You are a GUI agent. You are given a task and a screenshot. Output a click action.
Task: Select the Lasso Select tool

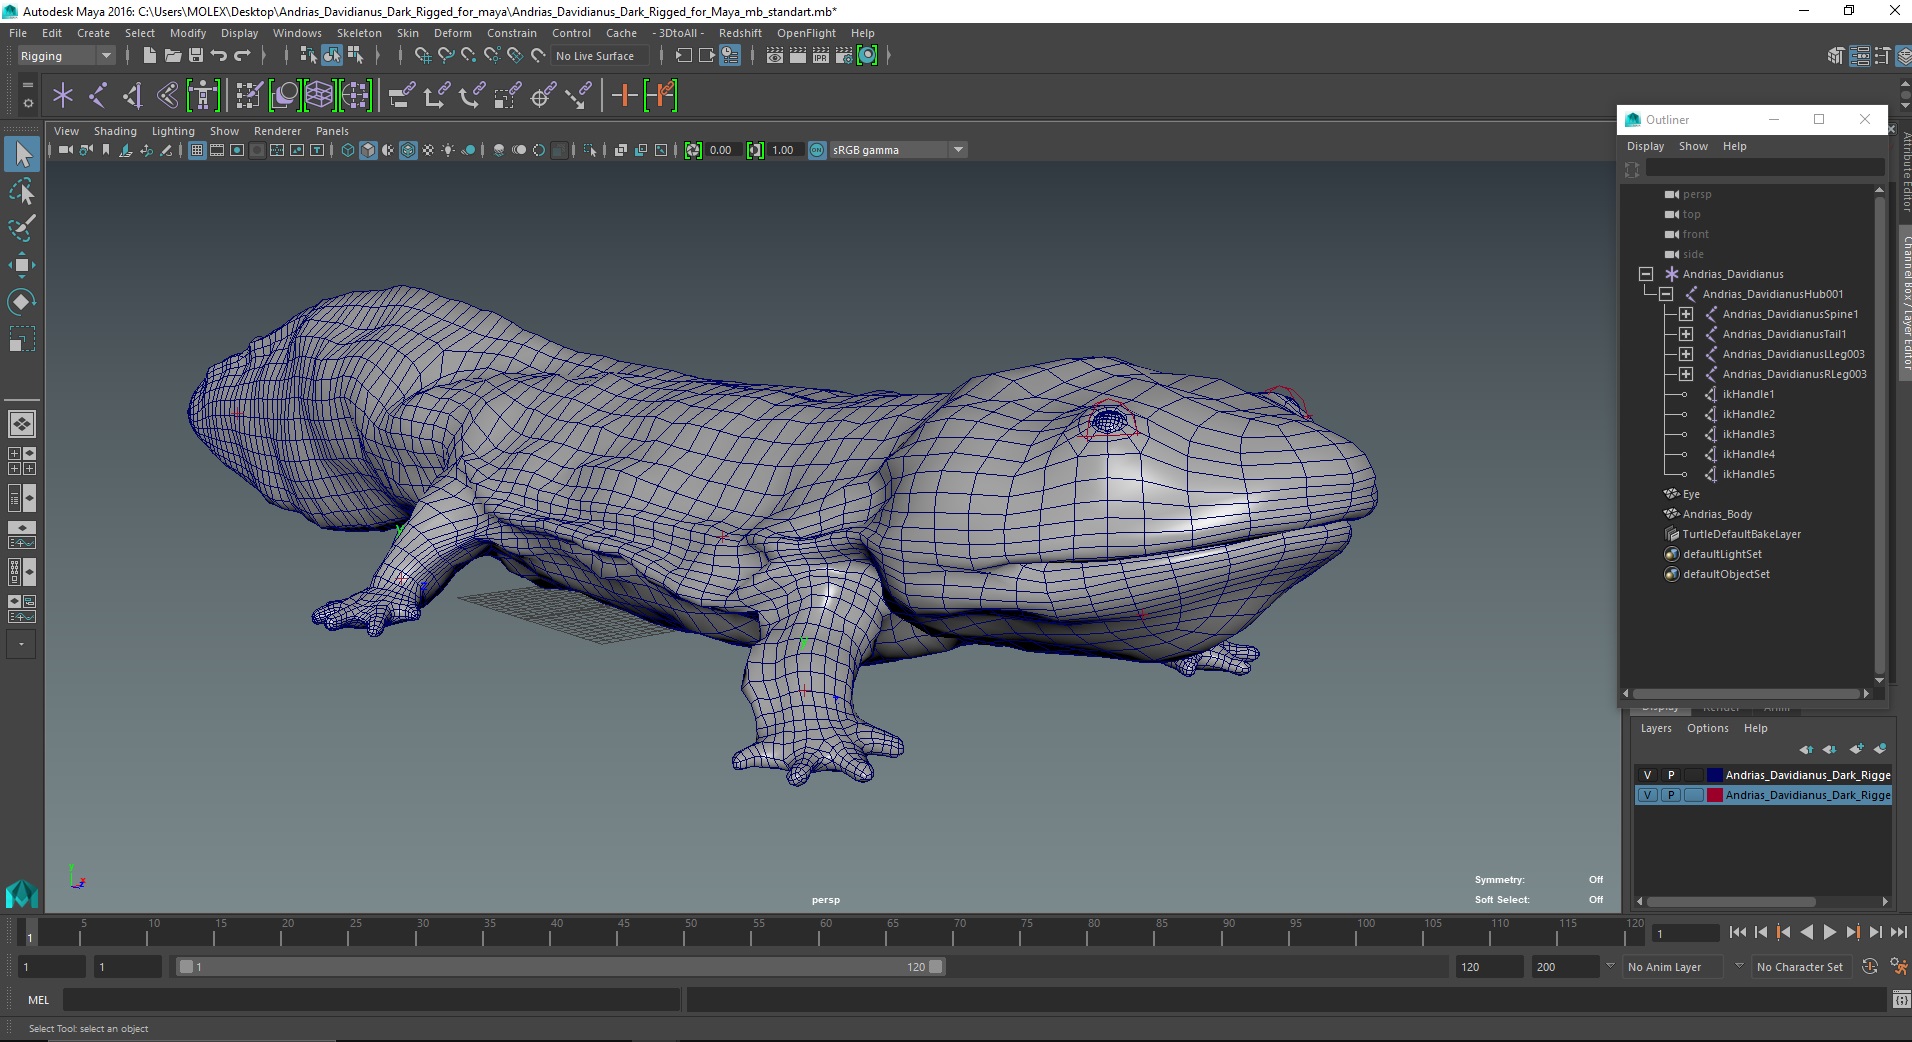point(21,191)
